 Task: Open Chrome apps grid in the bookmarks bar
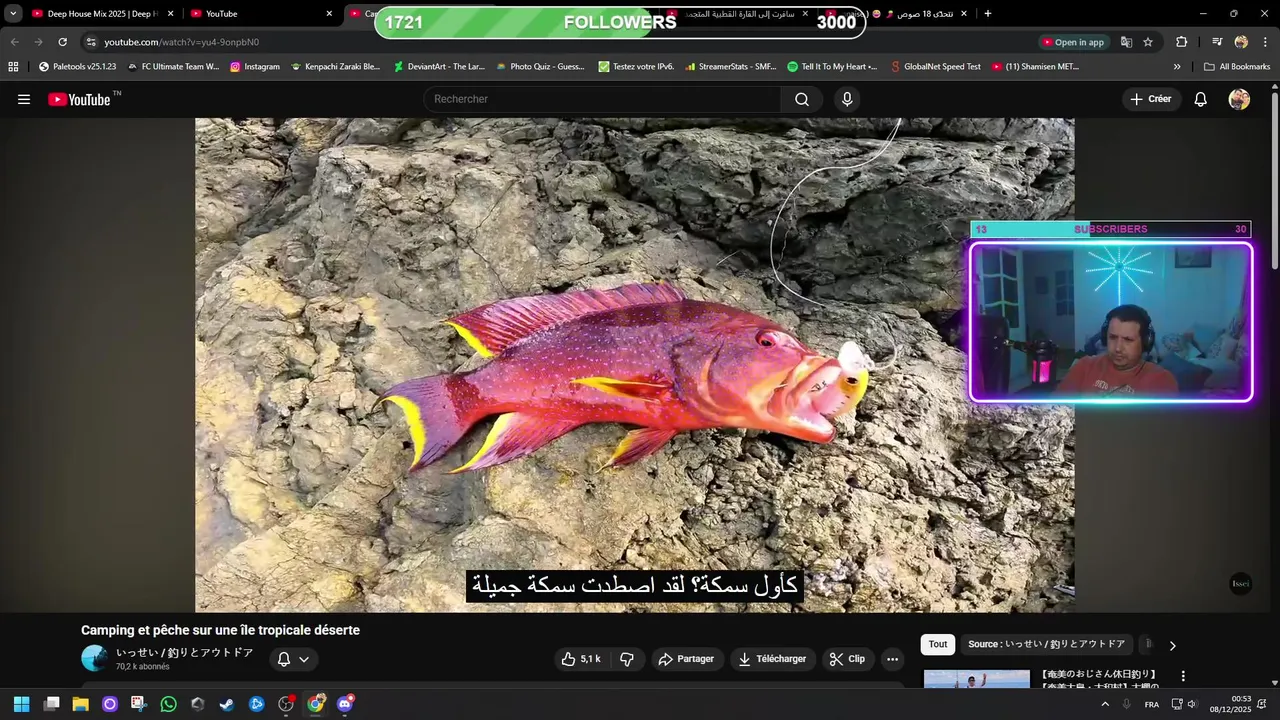pos(13,67)
